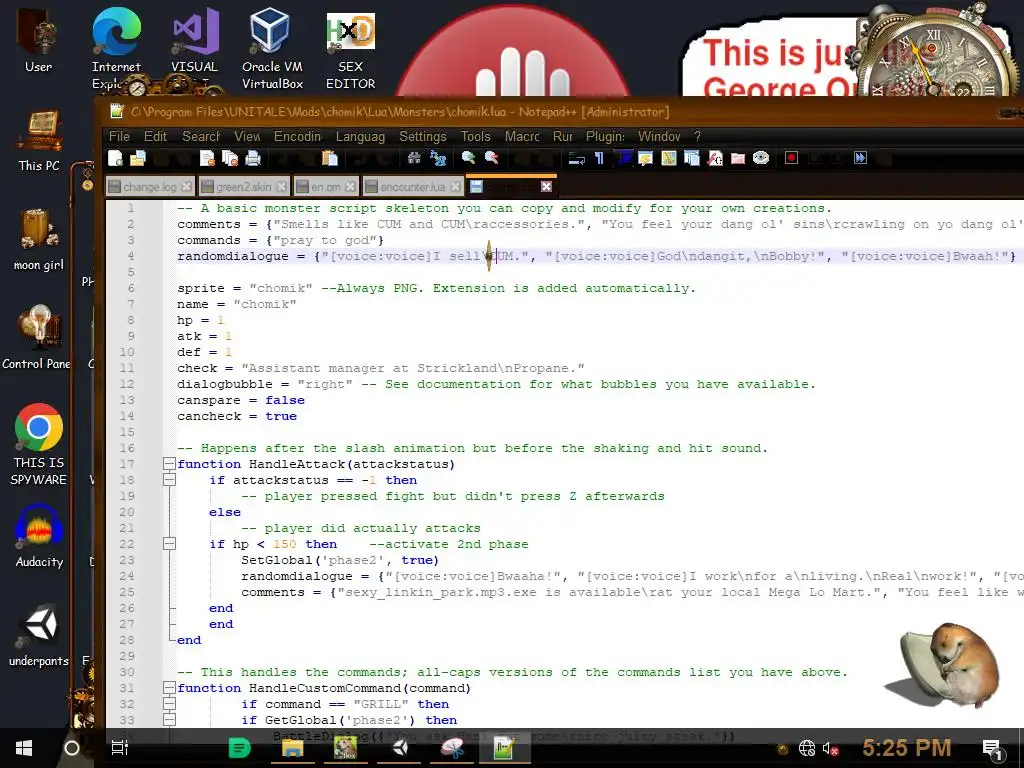This screenshot has width=1024, height=768.
Task: Open the Plugins menu
Action: pos(605,136)
